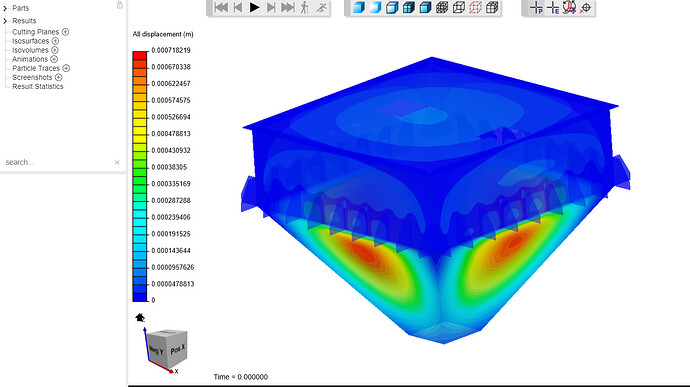Jump to last animation frame
Image resolution: width=690 pixels, height=387 pixels.
click(x=288, y=7)
